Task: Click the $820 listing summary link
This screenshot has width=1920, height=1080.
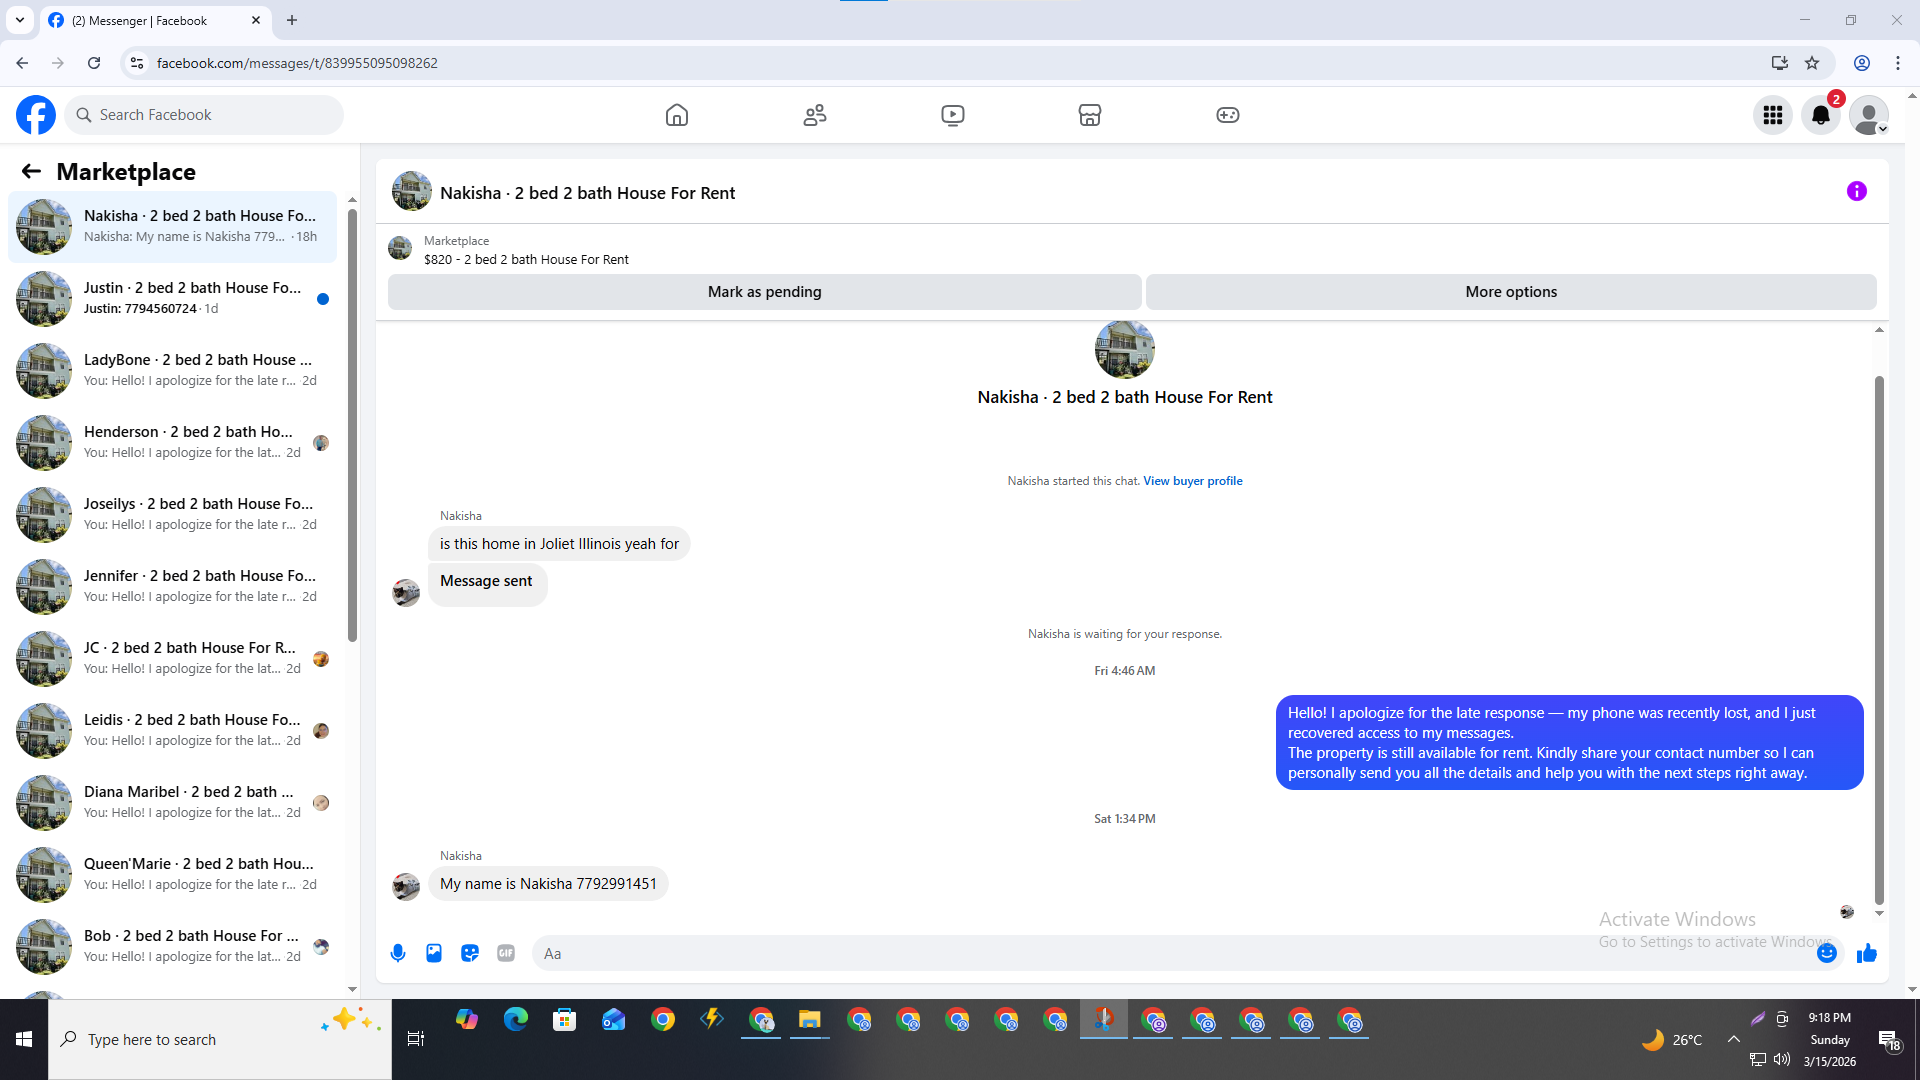Action: coord(526,259)
